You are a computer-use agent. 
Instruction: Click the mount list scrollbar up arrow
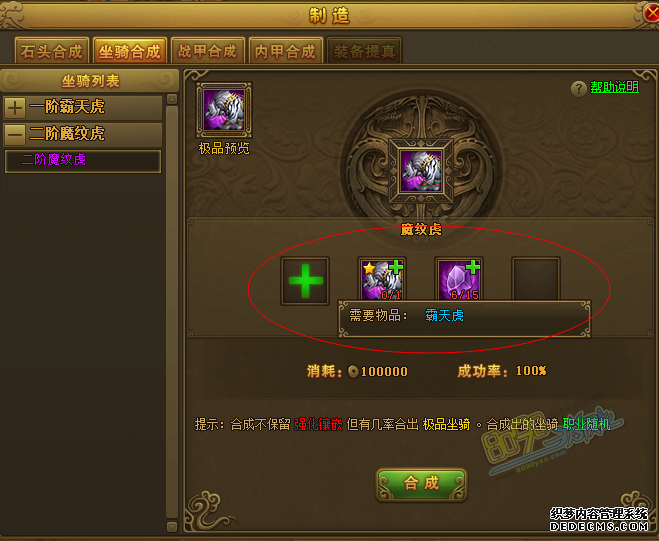click(x=172, y=99)
